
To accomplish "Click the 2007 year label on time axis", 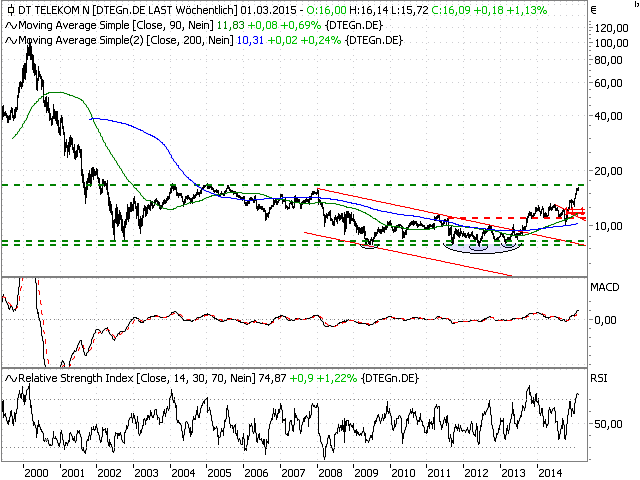I will pos(293,473).
